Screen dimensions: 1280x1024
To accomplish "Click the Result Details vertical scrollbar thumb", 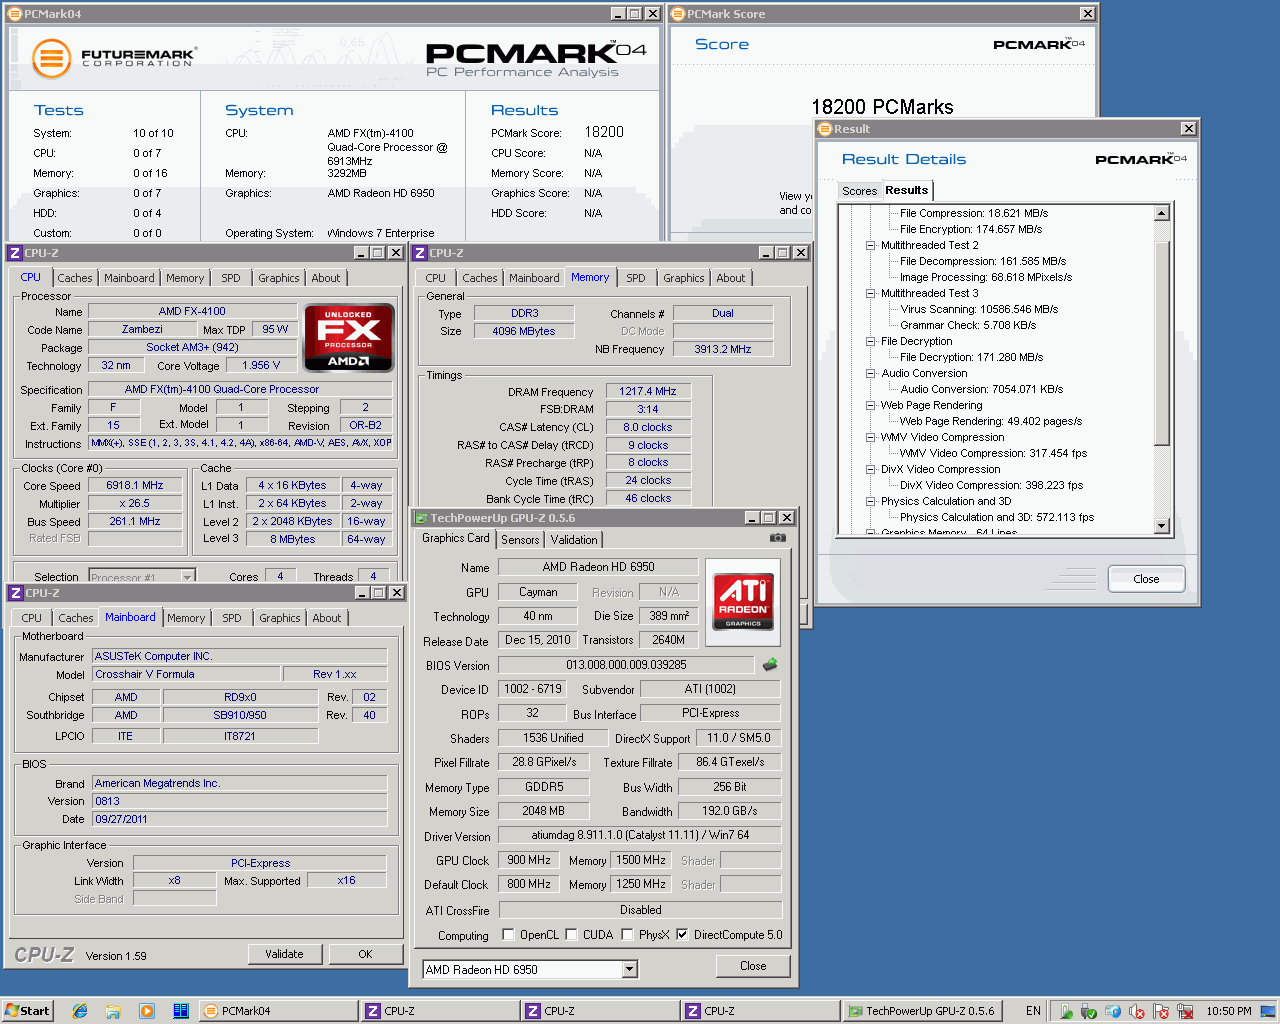I will (x=1162, y=343).
